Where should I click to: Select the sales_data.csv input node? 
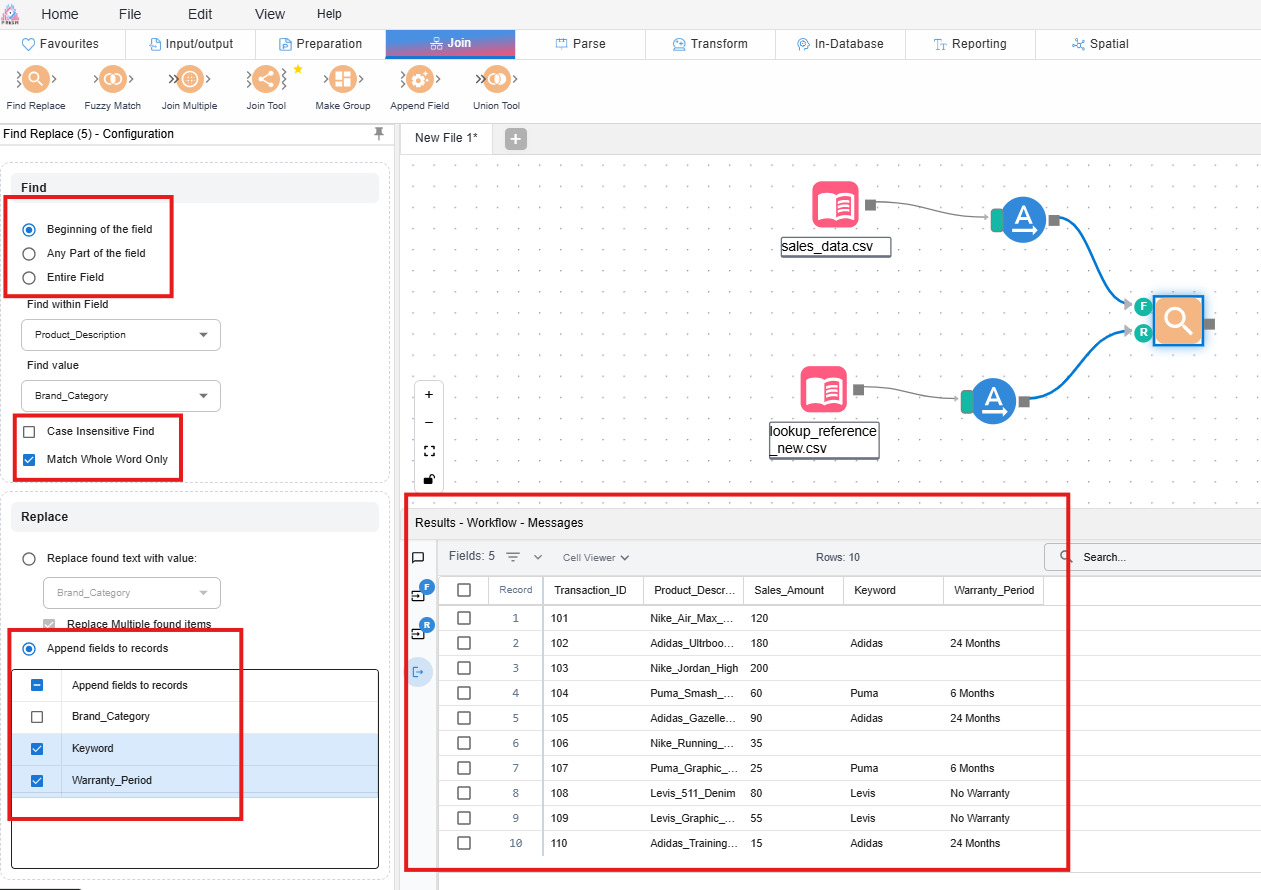835,205
